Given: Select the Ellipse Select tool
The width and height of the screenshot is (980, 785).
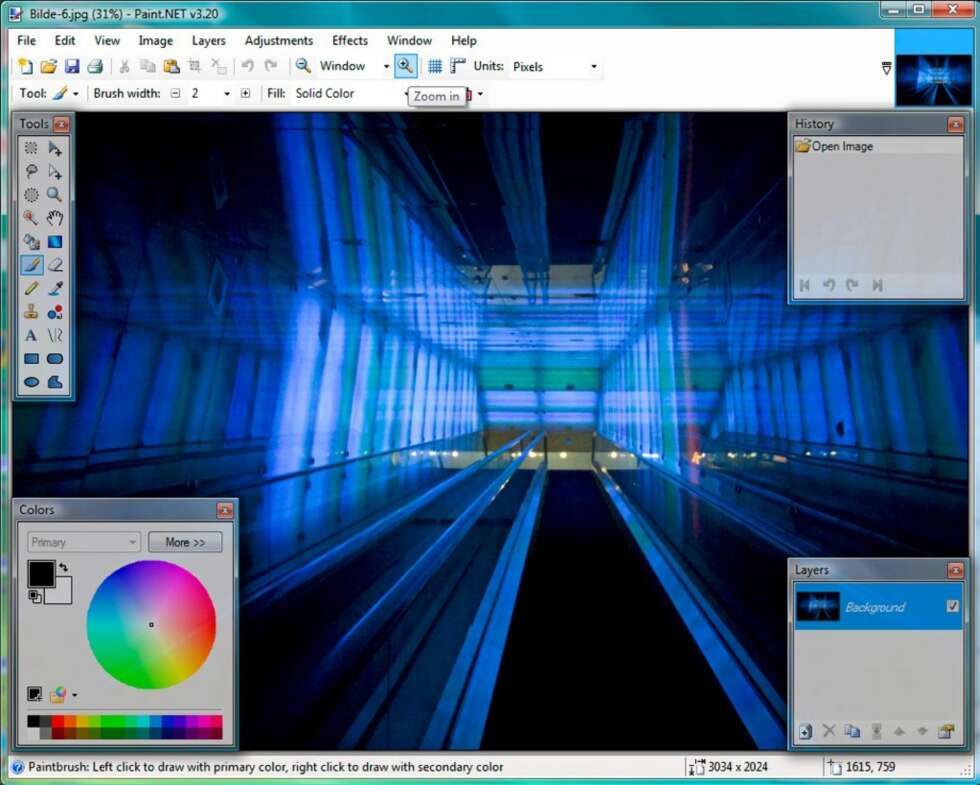Looking at the screenshot, I should [31, 195].
